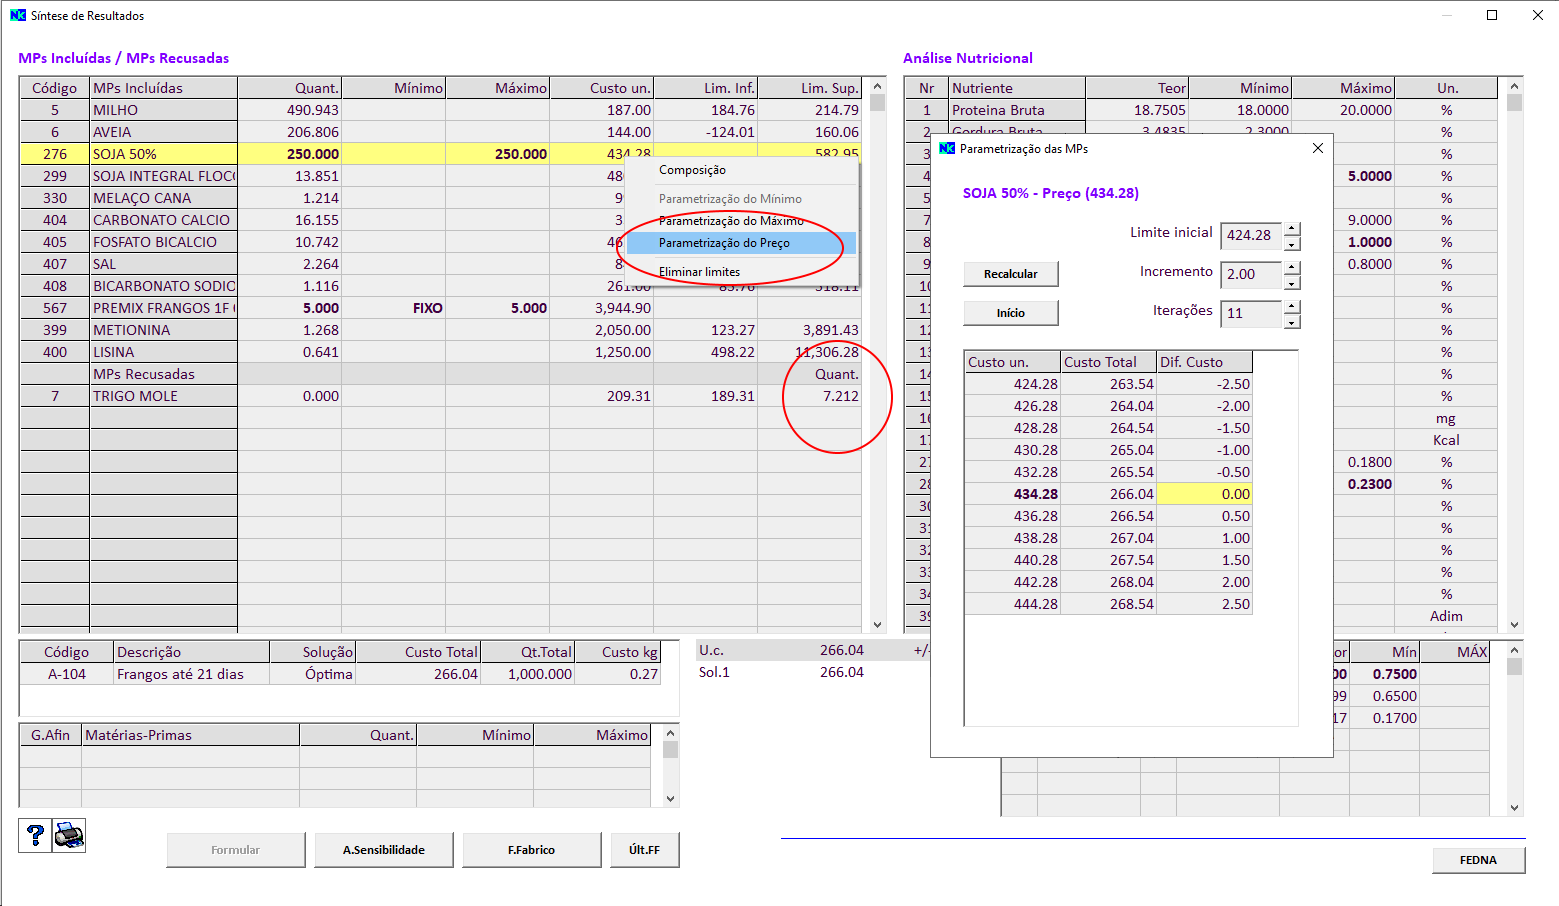Screen dimensions: 1559x906
Task: Click the help question mark icon
Action: click(x=35, y=835)
